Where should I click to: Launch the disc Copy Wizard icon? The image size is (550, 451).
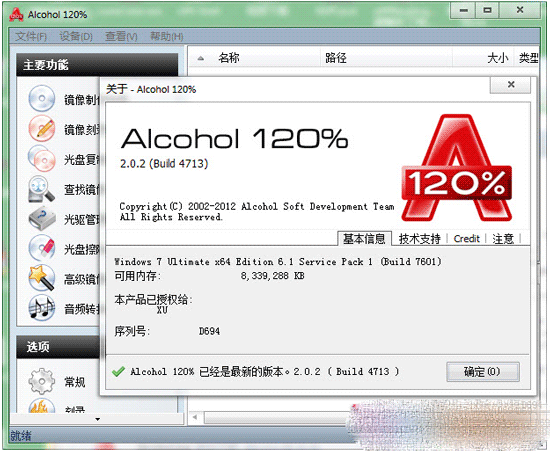point(41,158)
